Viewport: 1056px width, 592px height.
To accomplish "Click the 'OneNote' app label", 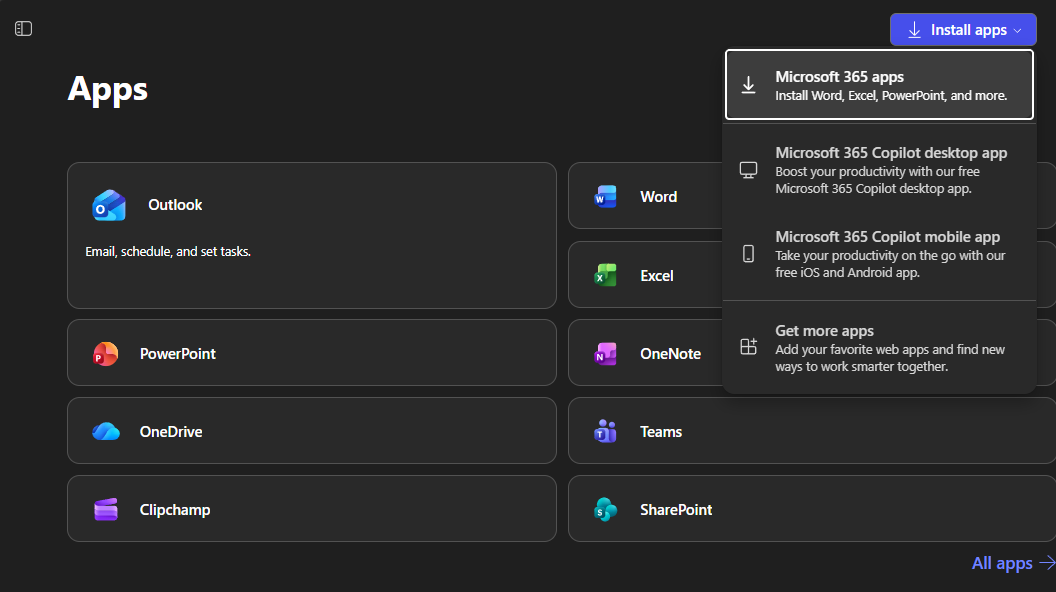I will pos(670,354).
